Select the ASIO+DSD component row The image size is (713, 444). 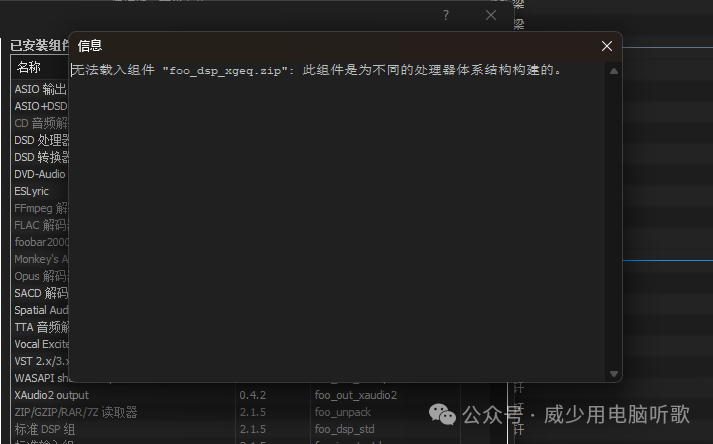[40, 106]
